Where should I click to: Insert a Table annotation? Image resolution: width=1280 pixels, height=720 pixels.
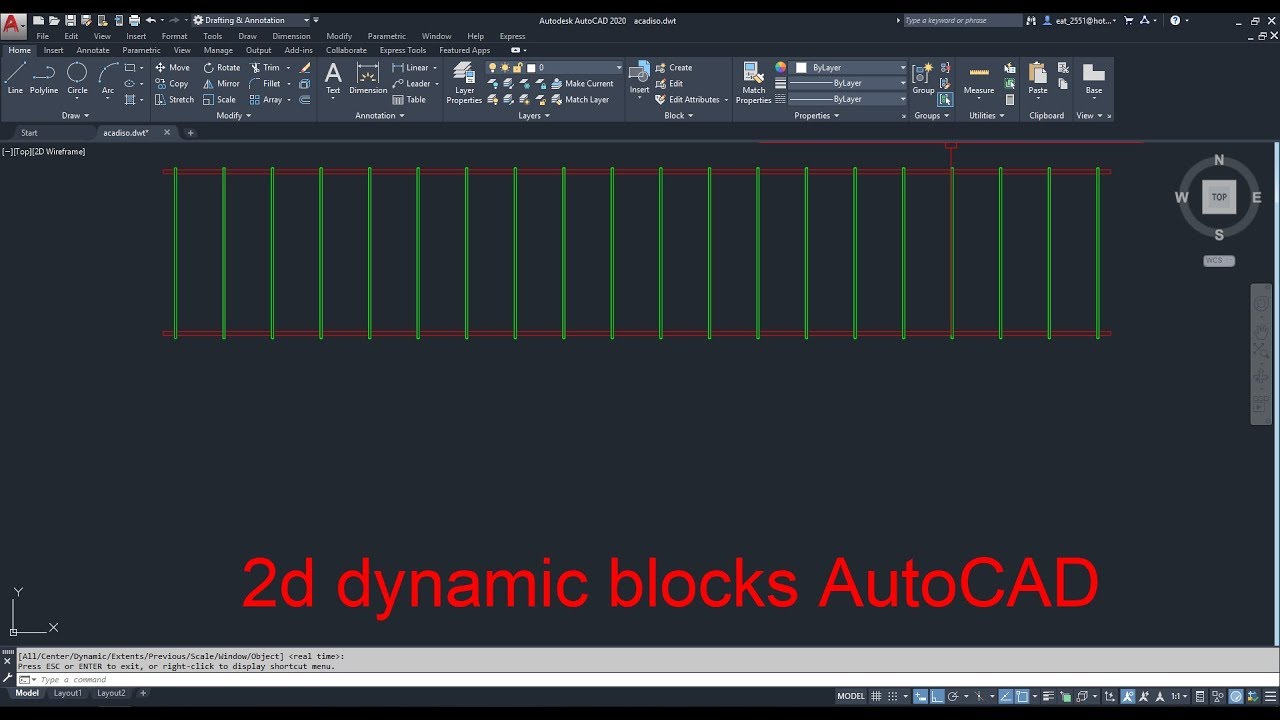point(409,100)
